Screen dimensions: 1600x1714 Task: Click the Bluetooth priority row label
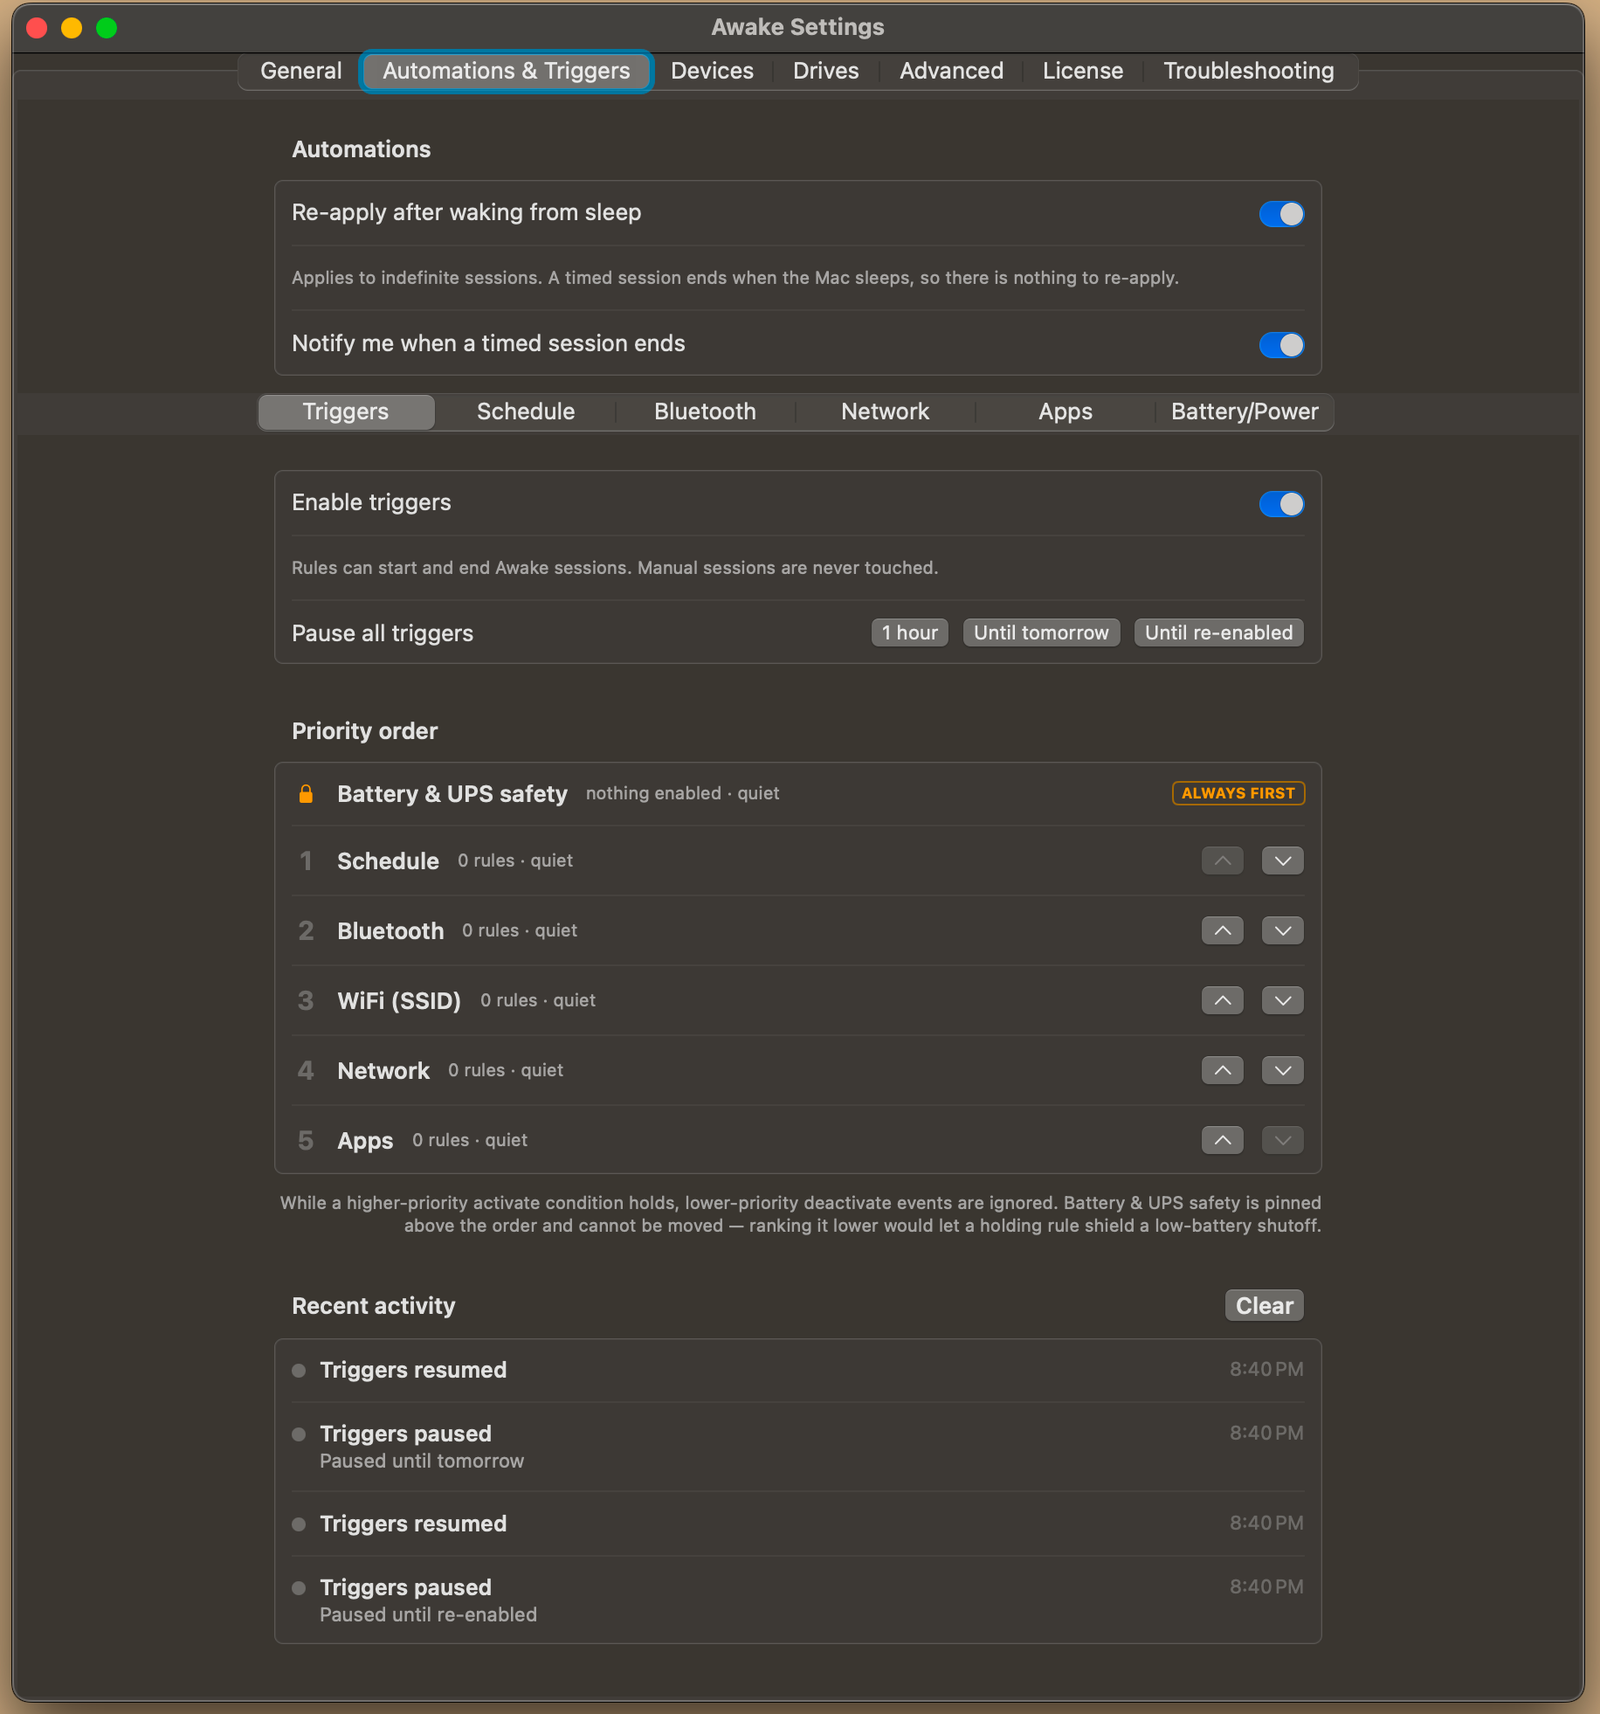pyautogui.click(x=391, y=931)
